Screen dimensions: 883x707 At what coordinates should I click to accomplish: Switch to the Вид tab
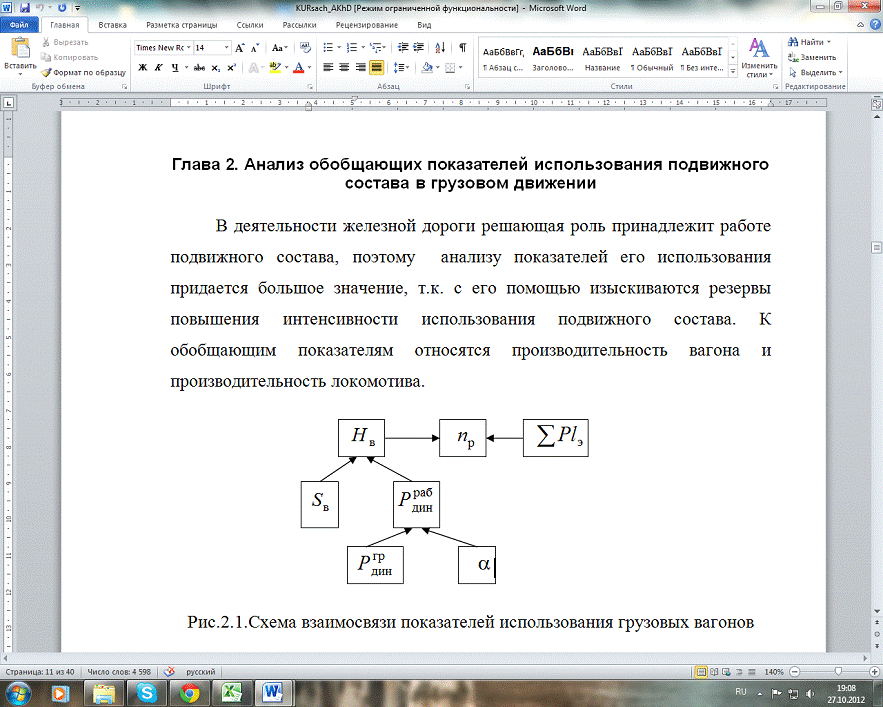tap(424, 25)
